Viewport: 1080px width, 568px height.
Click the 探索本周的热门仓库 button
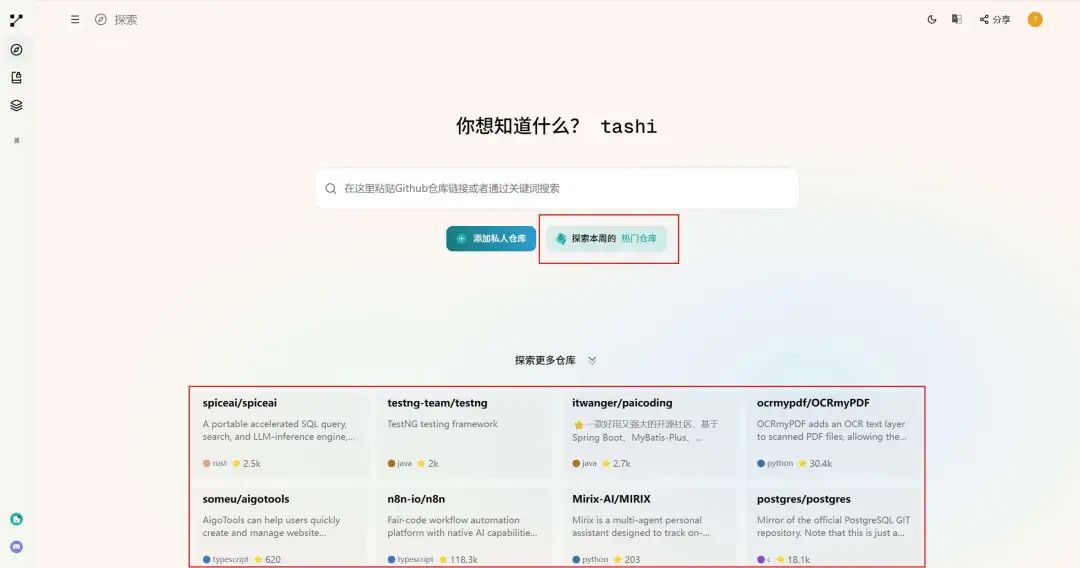coord(606,238)
